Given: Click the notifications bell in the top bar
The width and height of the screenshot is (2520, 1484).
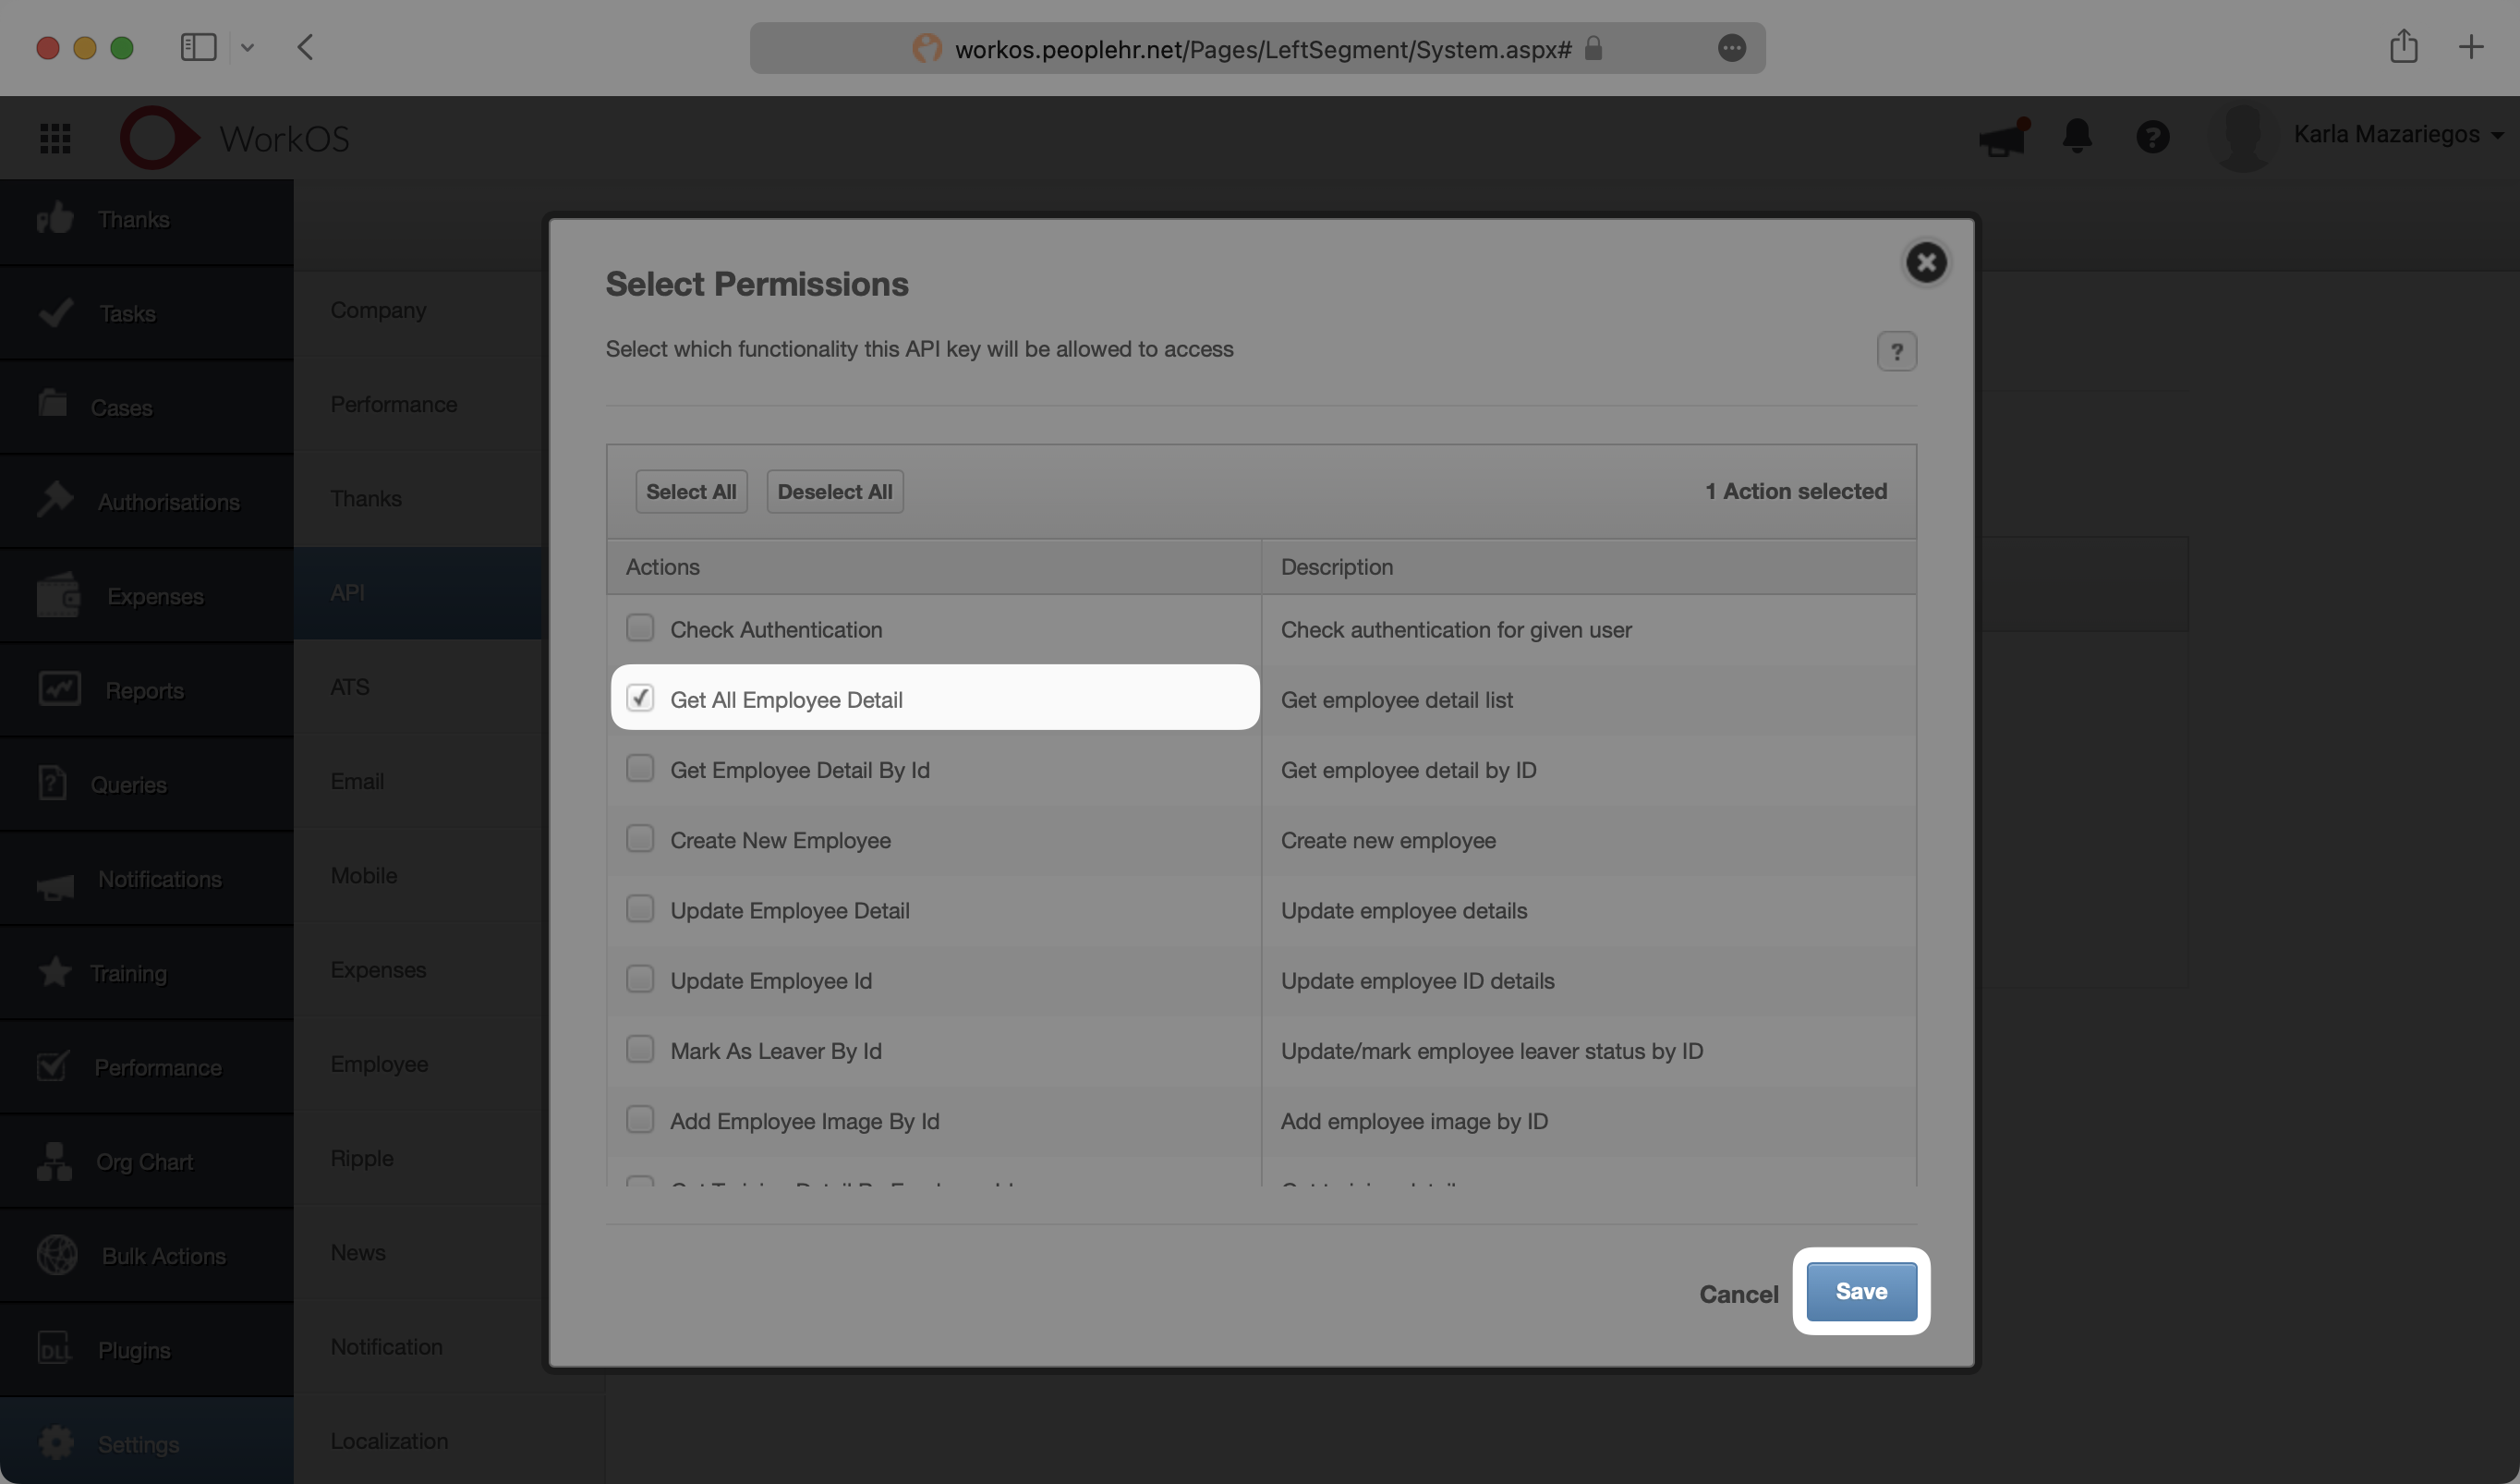Looking at the screenshot, I should tap(2077, 137).
